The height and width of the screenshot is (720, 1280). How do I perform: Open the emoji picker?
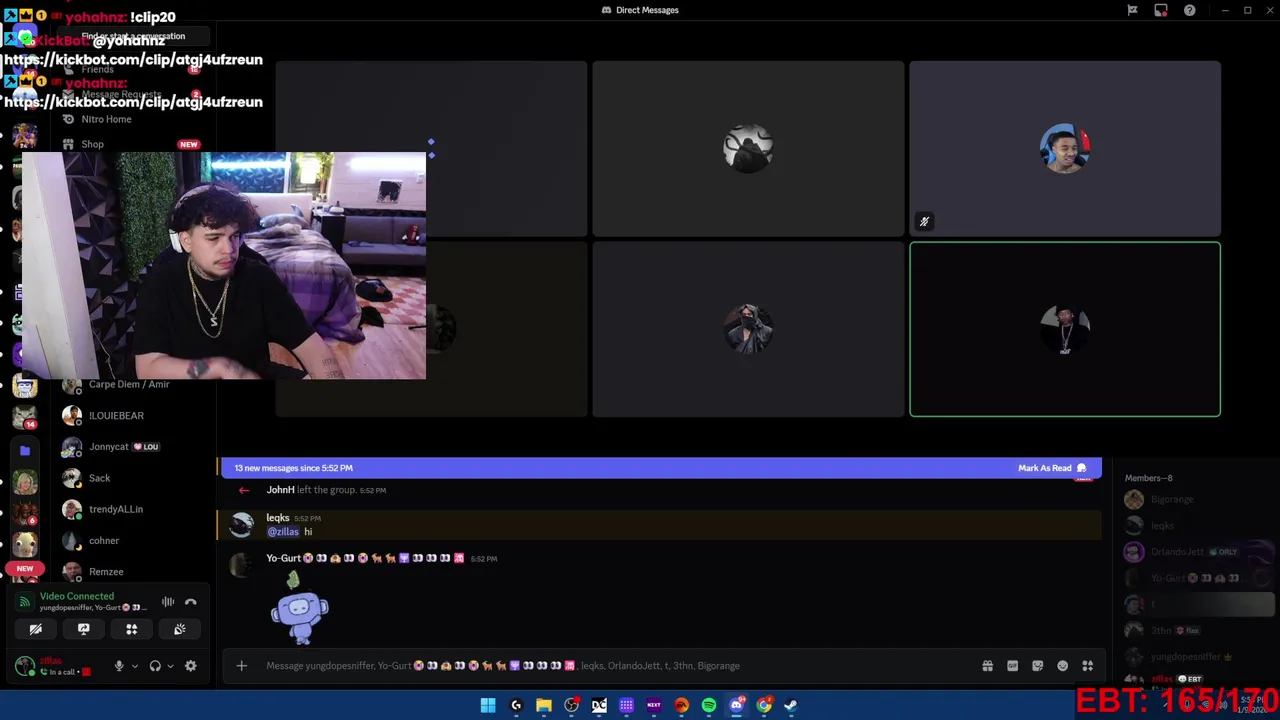coord(1062,666)
